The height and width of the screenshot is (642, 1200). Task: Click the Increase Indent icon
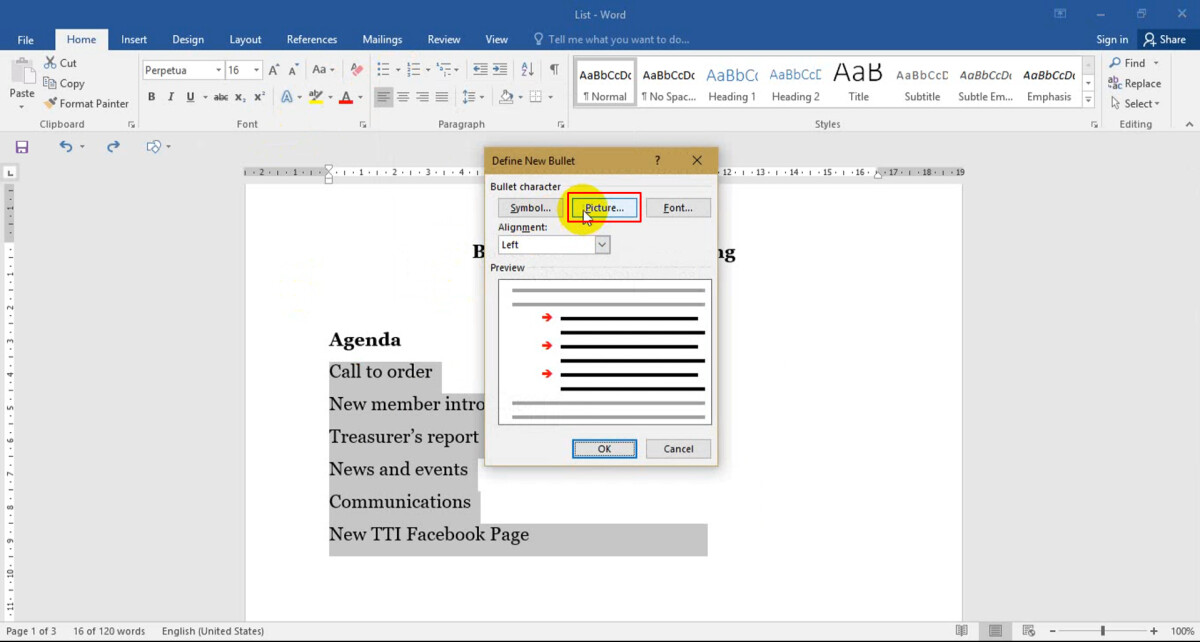click(x=501, y=70)
